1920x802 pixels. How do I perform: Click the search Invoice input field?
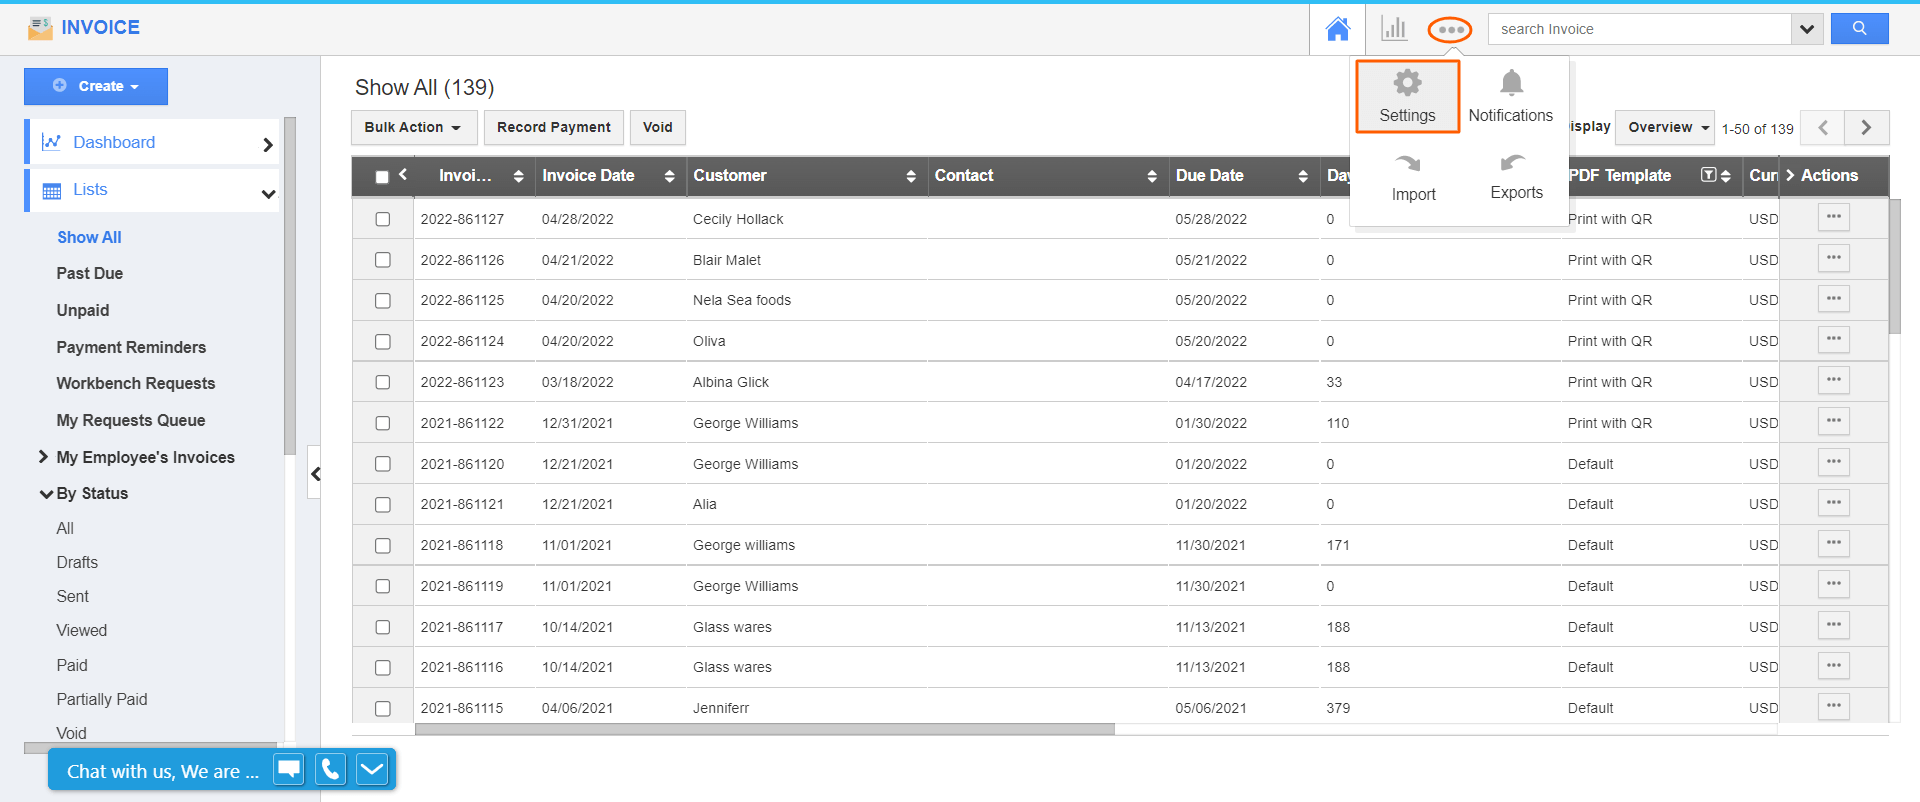(x=1639, y=29)
